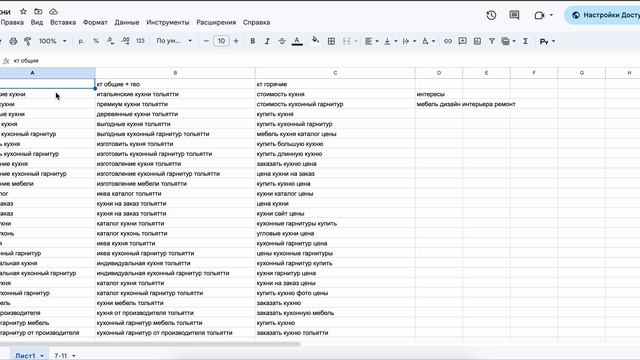This screenshot has height=360, width=640.
Task: Select cell кт горячие
Action: point(335,84)
